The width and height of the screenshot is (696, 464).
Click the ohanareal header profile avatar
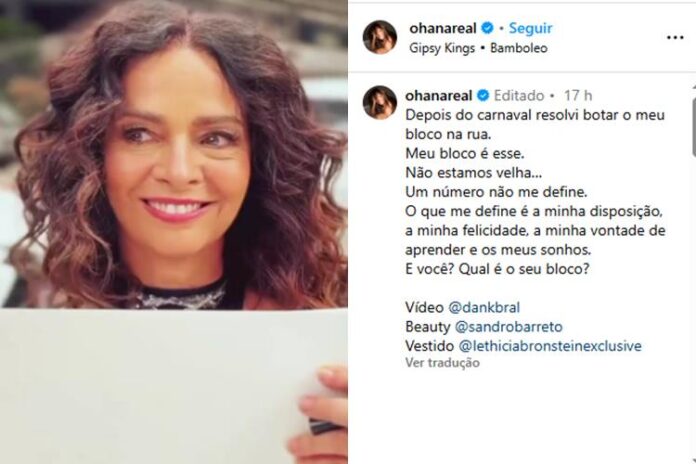coord(380,37)
